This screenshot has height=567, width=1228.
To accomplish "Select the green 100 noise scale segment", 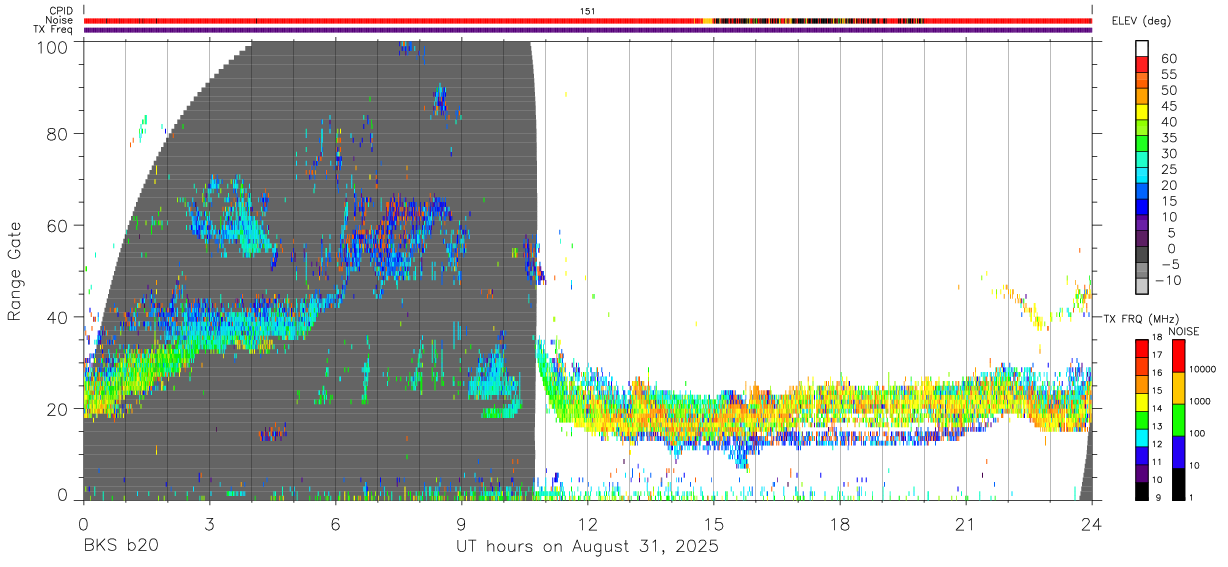I will (x=1180, y=420).
